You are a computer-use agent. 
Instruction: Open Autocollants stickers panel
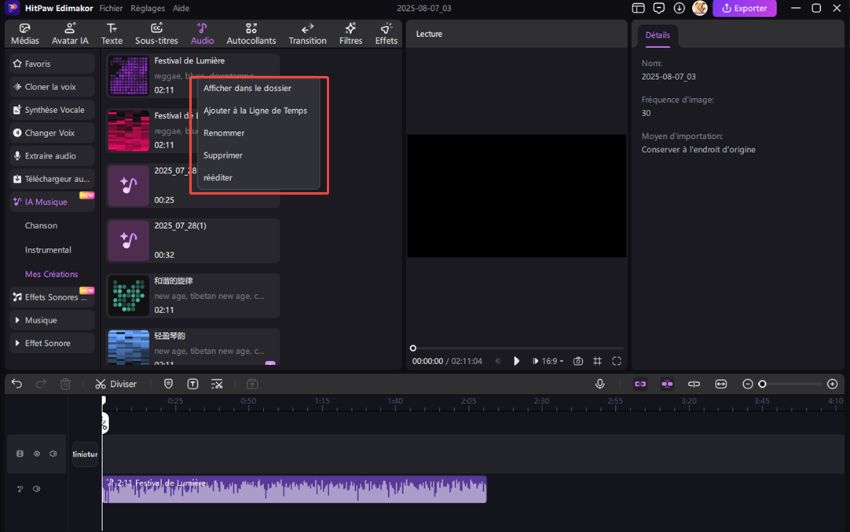coord(251,34)
